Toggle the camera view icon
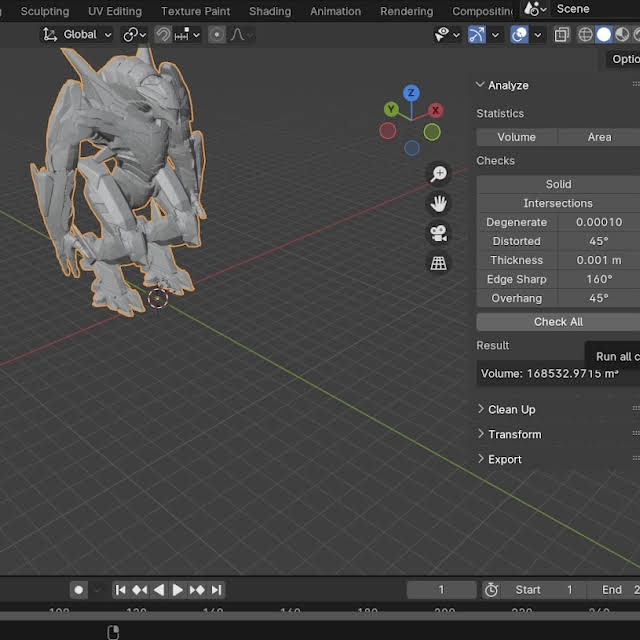640x640 pixels. coord(438,233)
